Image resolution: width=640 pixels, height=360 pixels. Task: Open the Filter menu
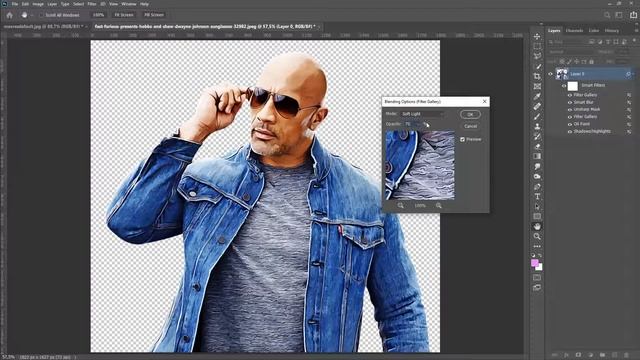pyautogui.click(x=92, y=4)
